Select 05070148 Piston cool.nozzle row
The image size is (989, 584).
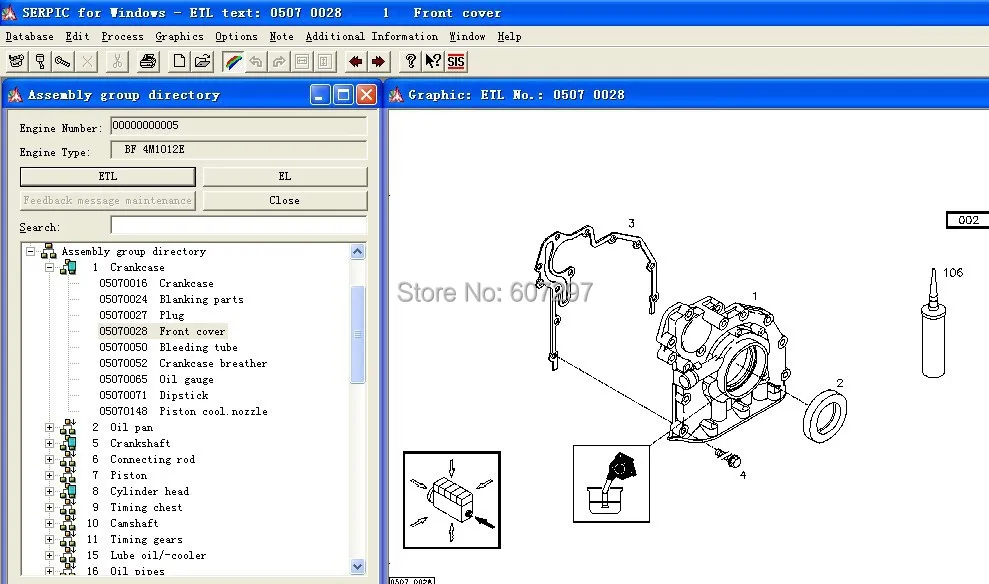[184, 411]
